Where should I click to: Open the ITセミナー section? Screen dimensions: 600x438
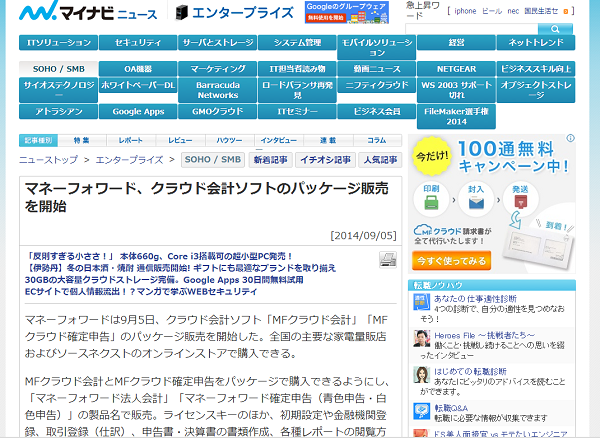(x=297, y=111)
